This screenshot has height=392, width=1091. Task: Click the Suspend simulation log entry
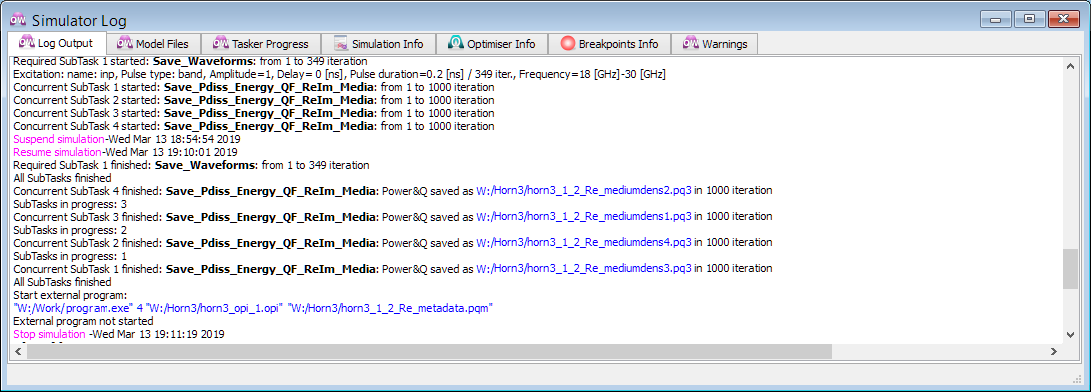coord(126,139)
